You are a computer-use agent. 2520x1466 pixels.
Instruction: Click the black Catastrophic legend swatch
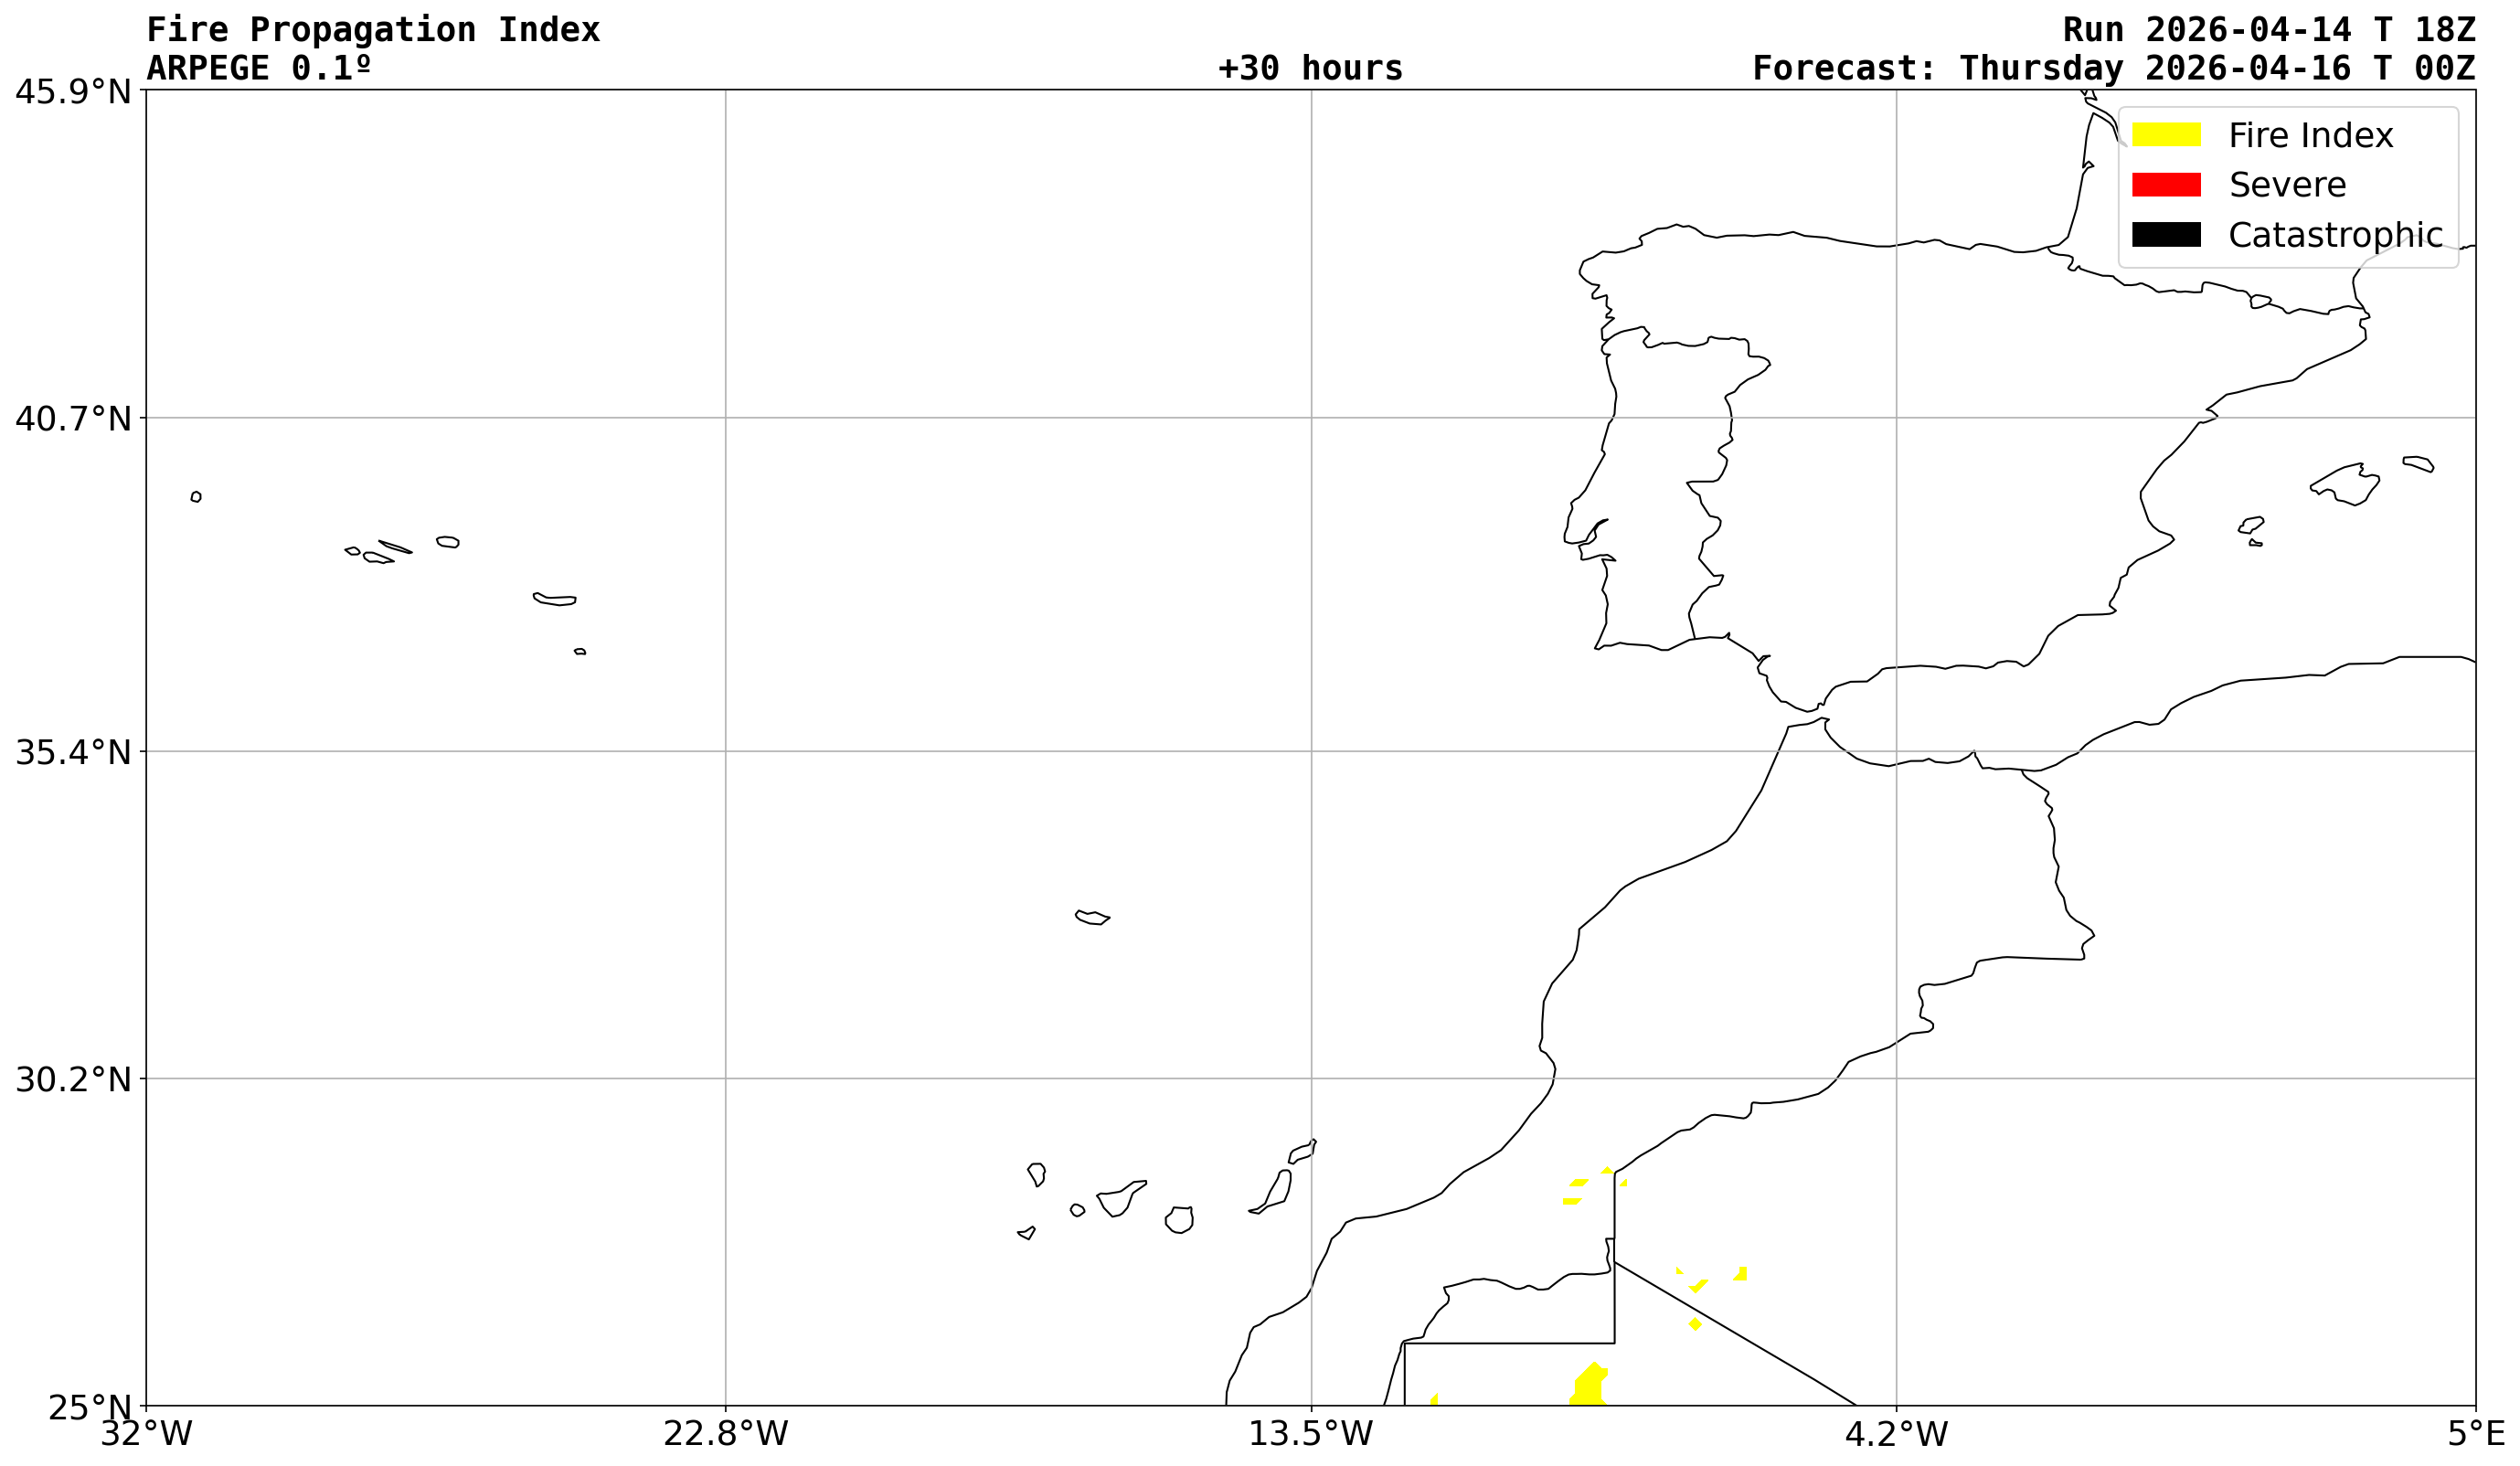click(x=2166, y=235)
